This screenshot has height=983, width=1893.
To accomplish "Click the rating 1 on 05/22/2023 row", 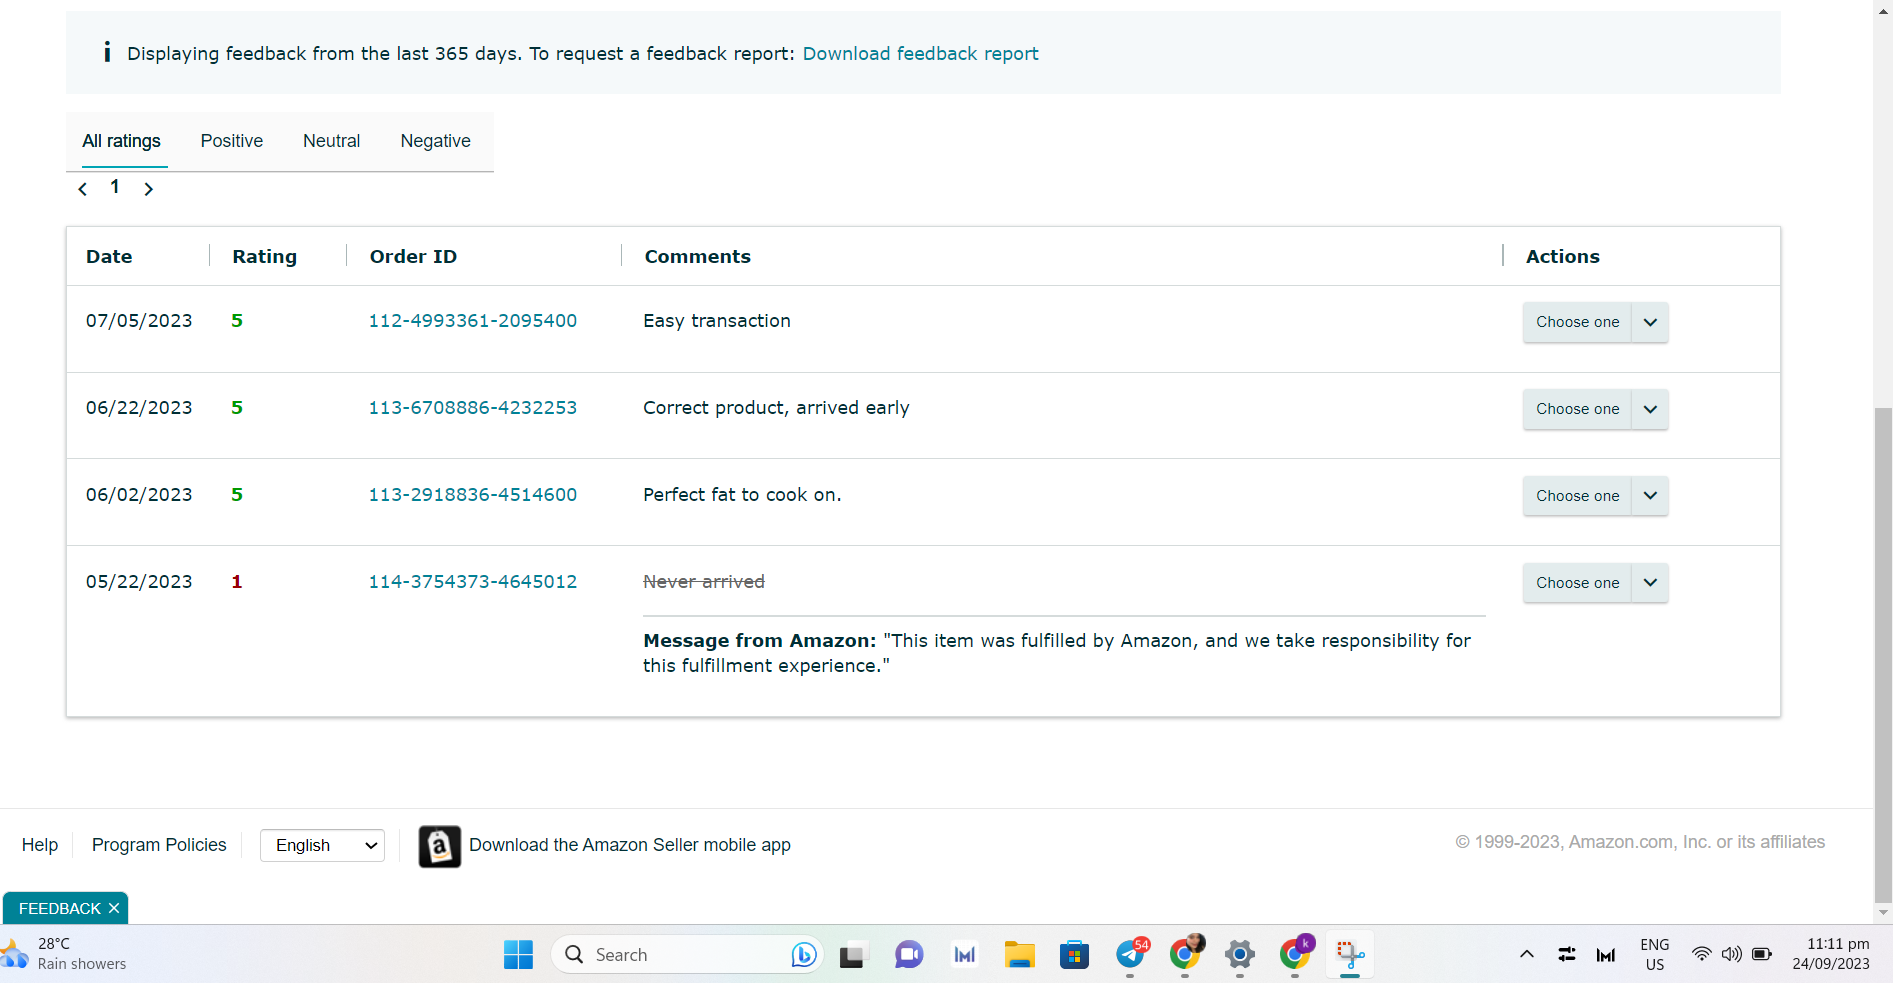I will [x=237, y=582].
